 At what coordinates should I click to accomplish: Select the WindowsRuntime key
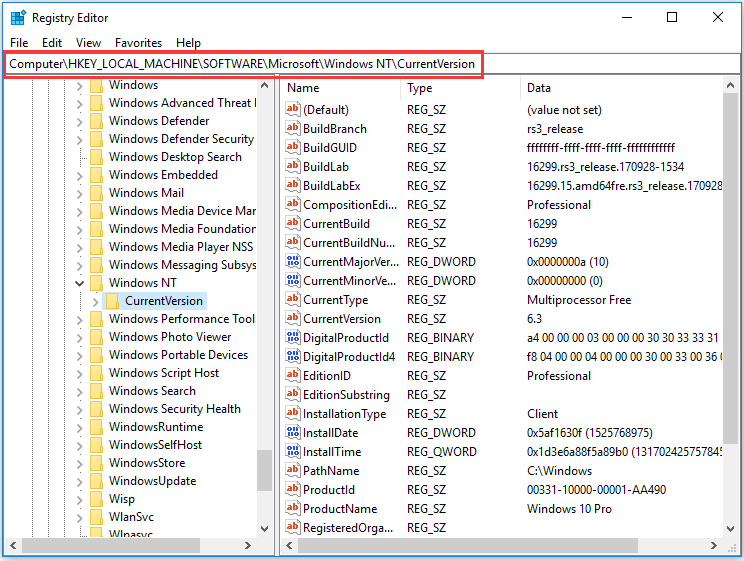coord(156,427)
